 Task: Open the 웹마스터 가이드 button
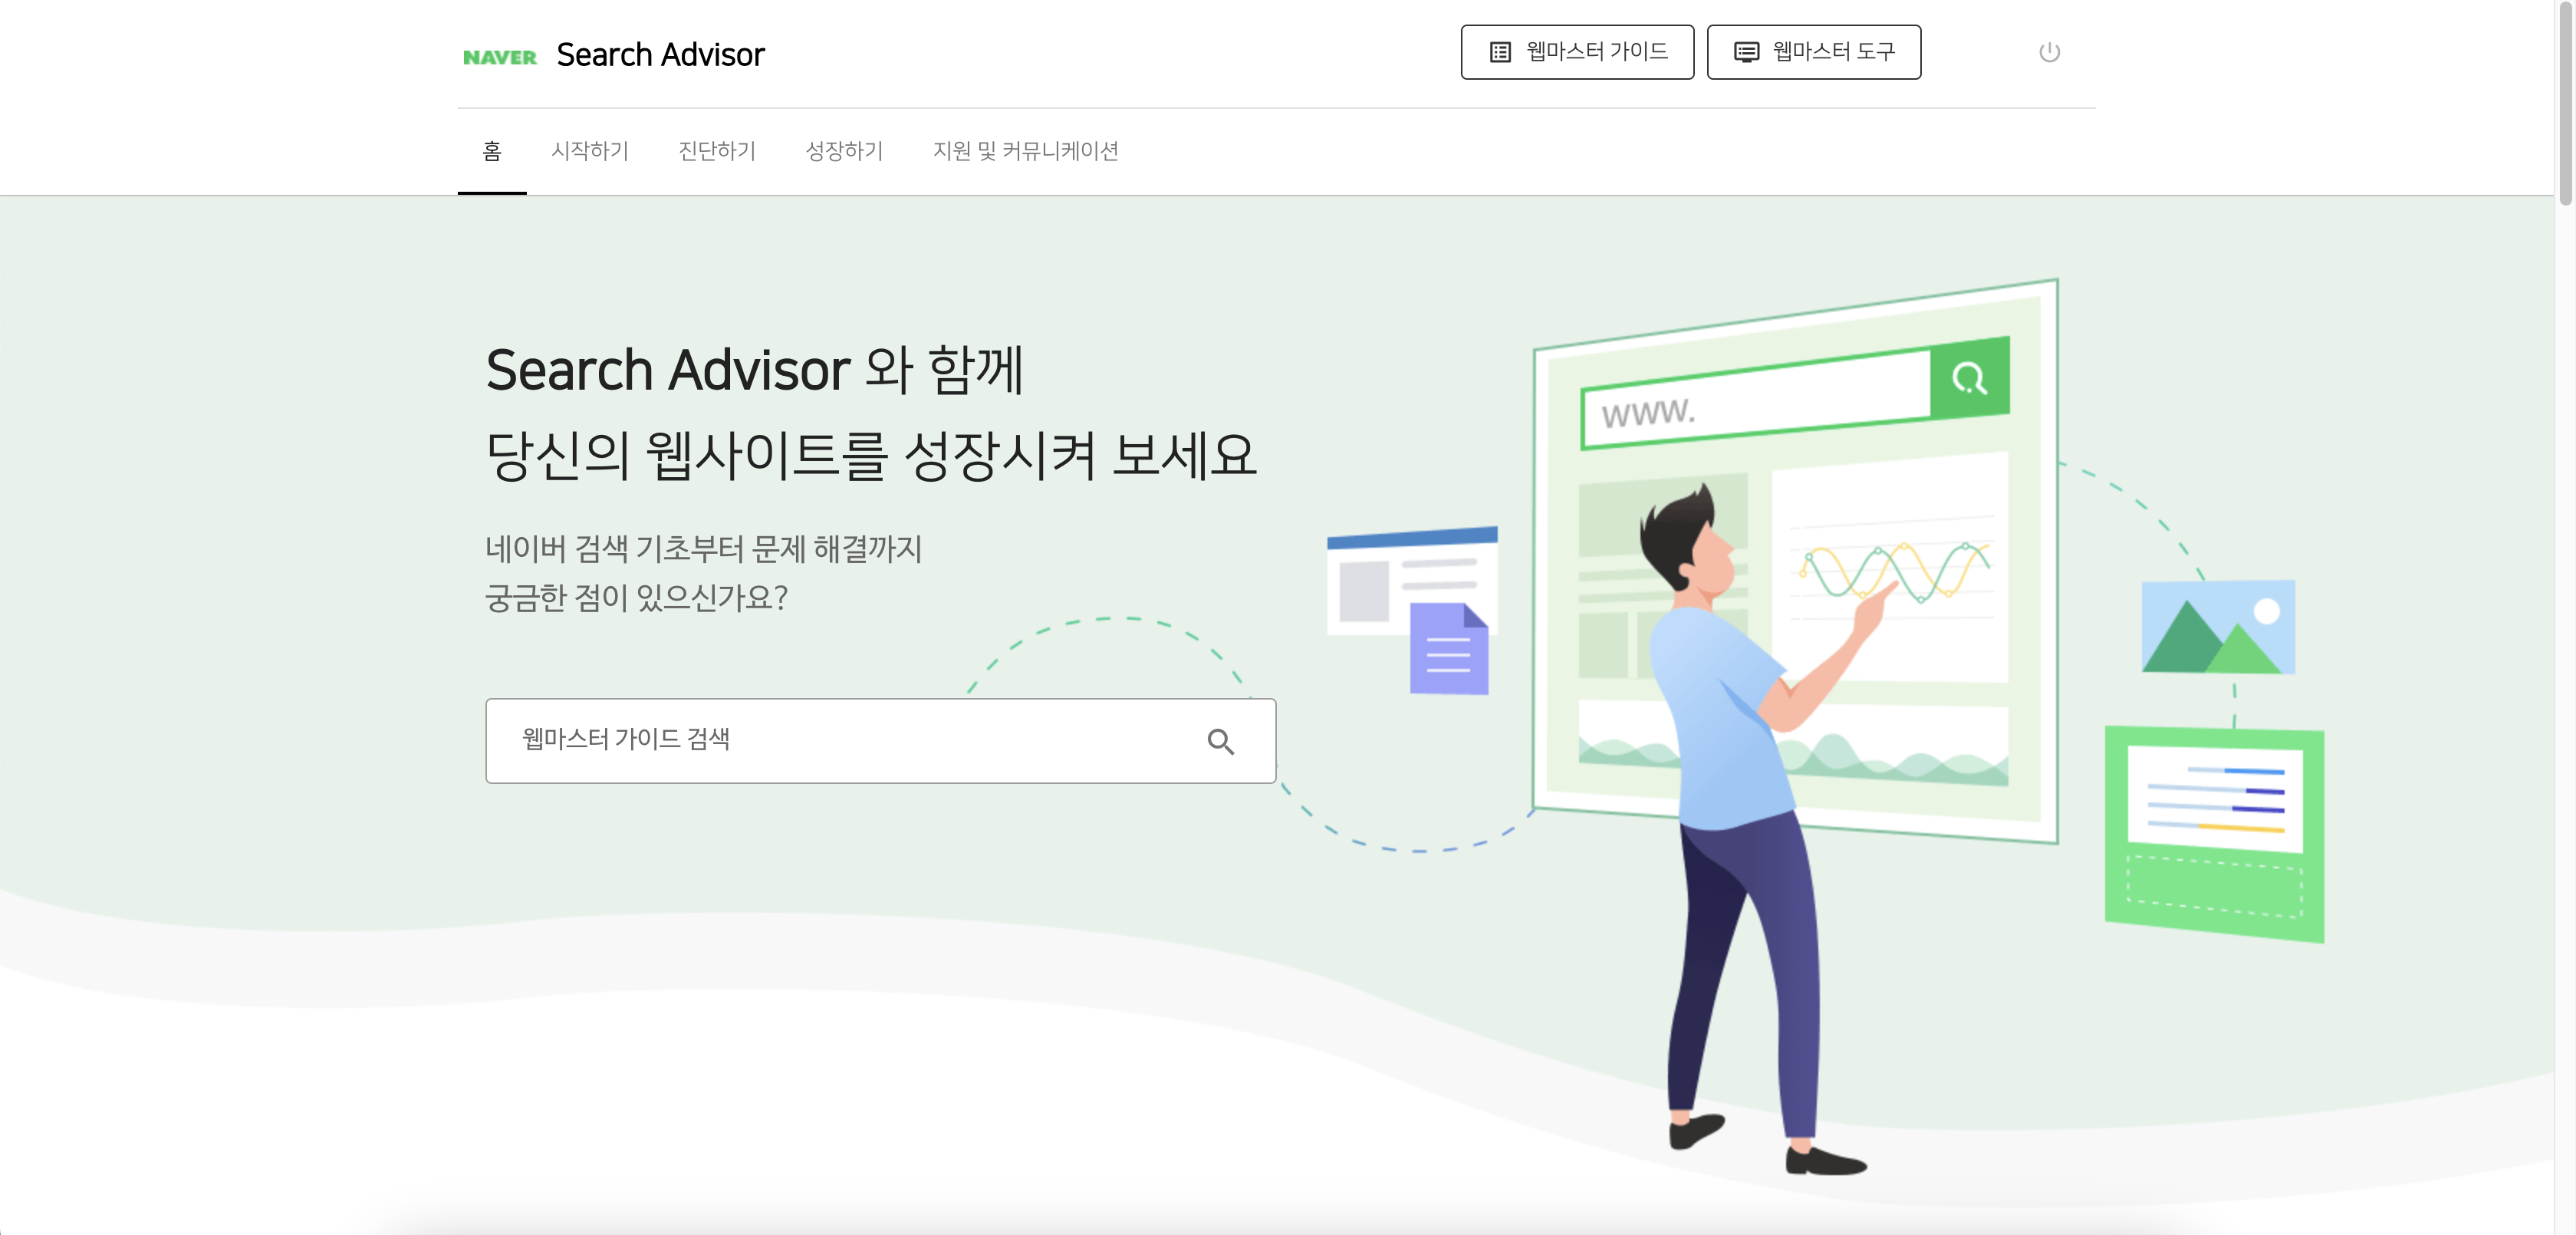point(1577,52)
